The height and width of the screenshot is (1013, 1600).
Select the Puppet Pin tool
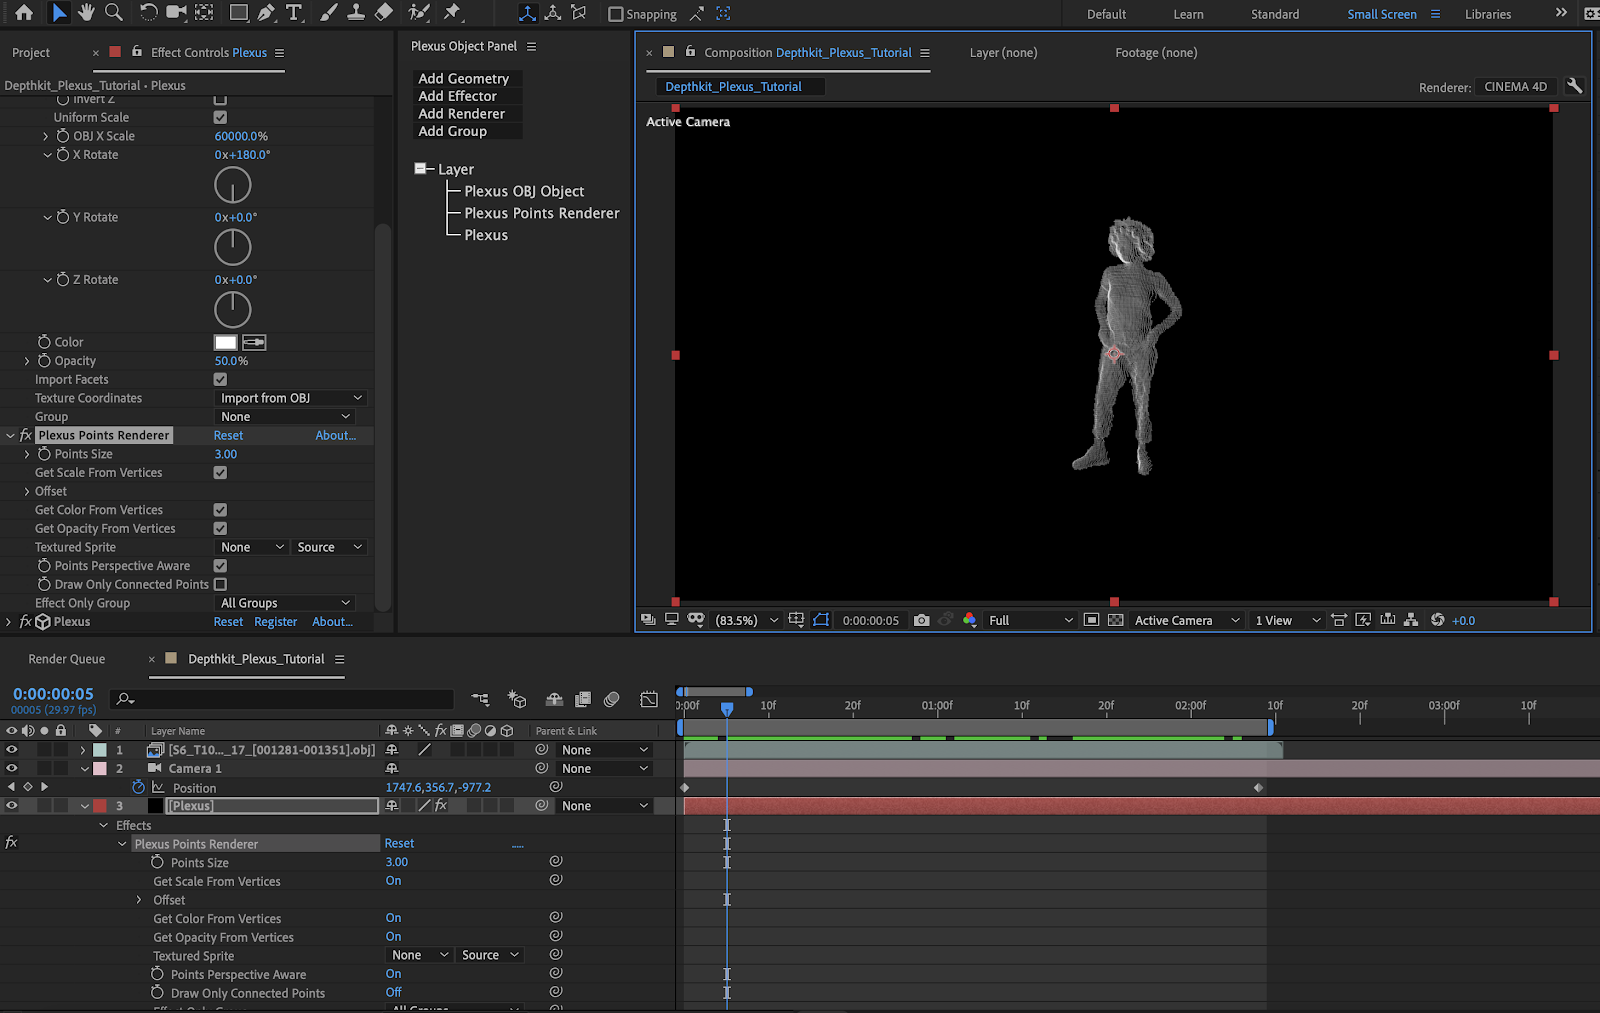452,13
